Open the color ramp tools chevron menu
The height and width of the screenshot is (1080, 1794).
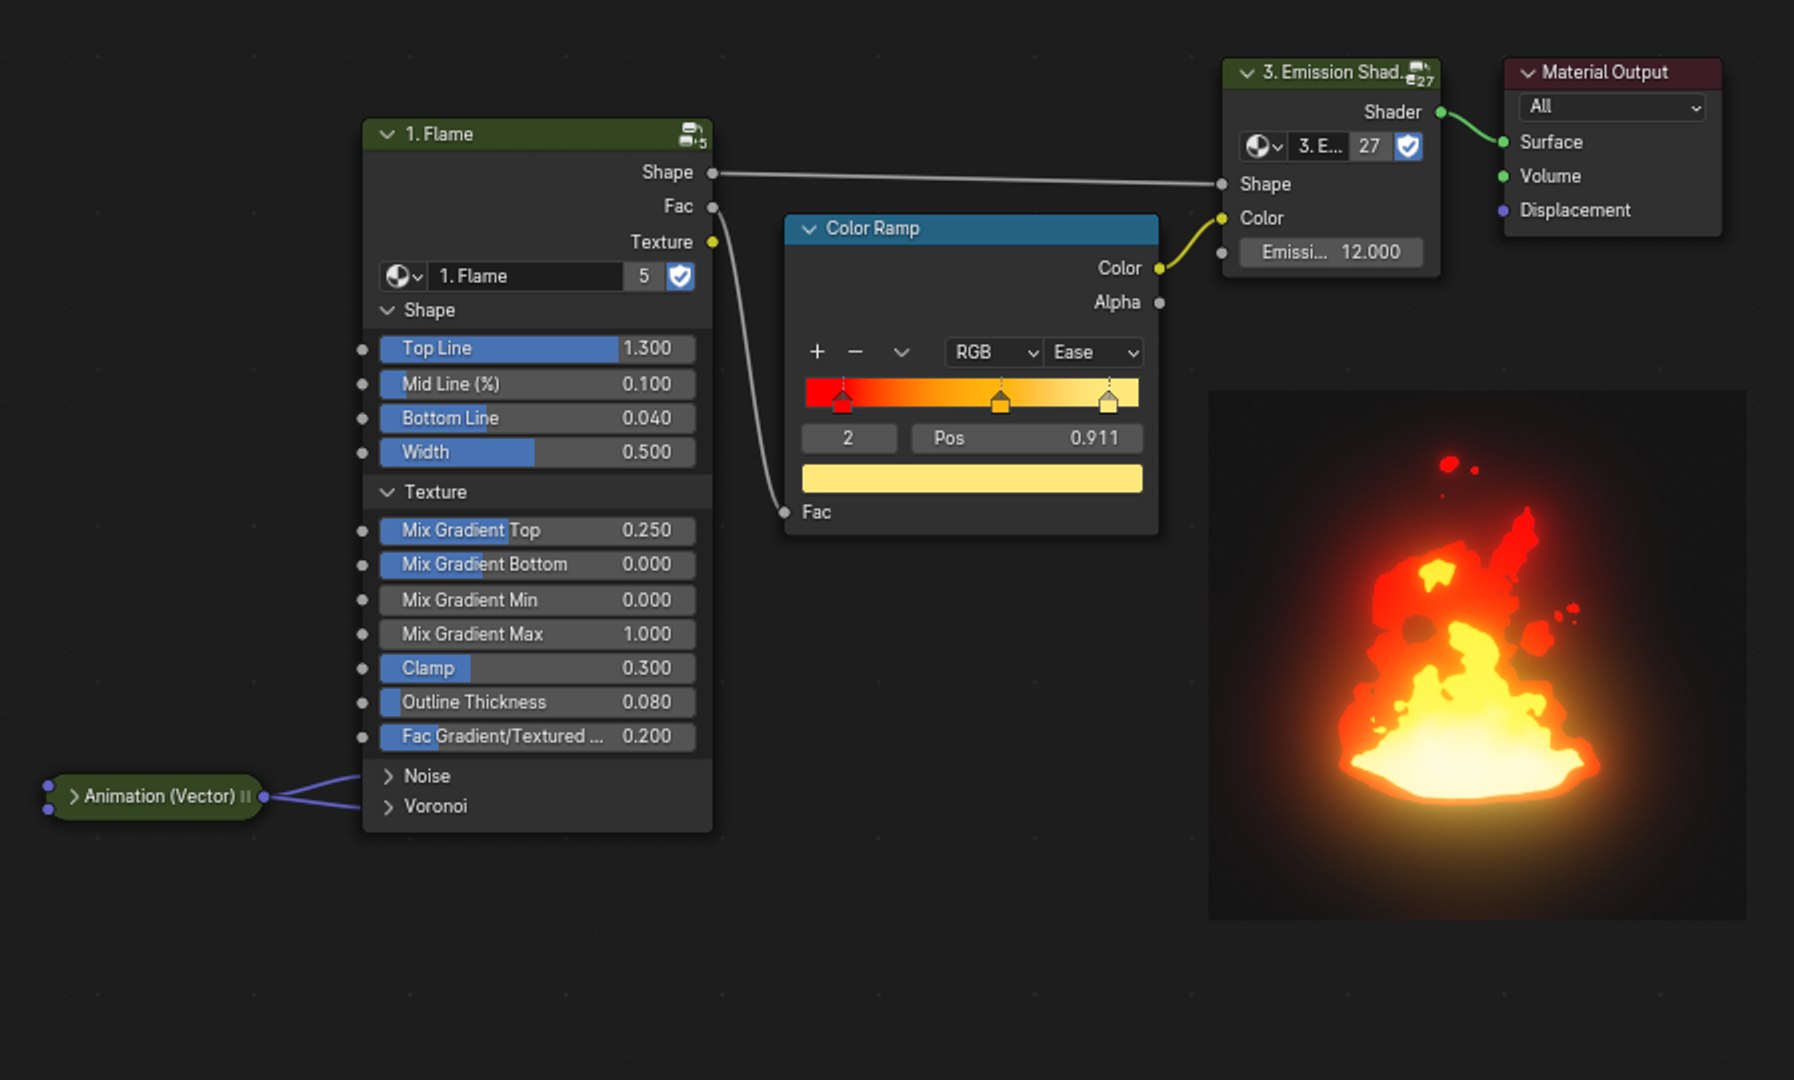(x=901, y=352)
